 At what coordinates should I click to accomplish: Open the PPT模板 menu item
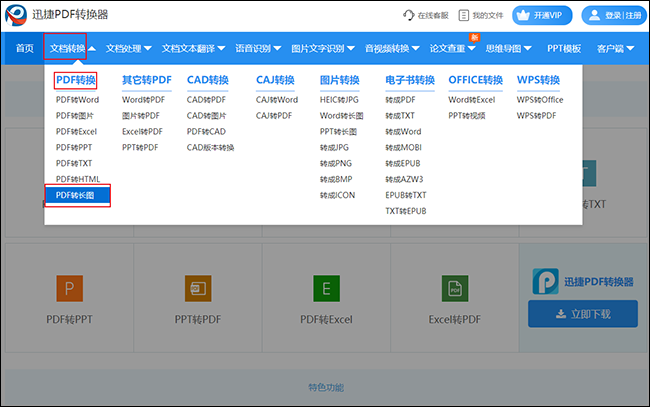pyautogui.click(x=564, y=48)
